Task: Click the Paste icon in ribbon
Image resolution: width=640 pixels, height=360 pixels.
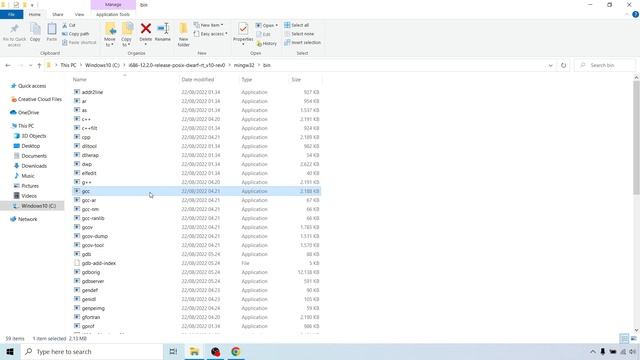Action: pyautogui.click(x=52, y=29)
